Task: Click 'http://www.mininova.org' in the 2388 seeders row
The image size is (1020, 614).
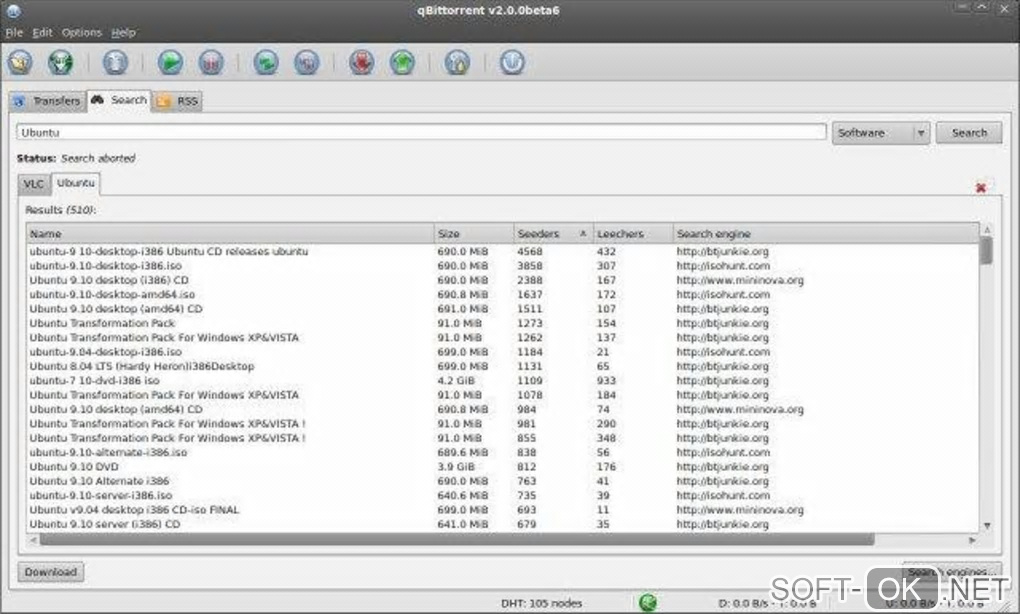Action: tap(740, 280)
